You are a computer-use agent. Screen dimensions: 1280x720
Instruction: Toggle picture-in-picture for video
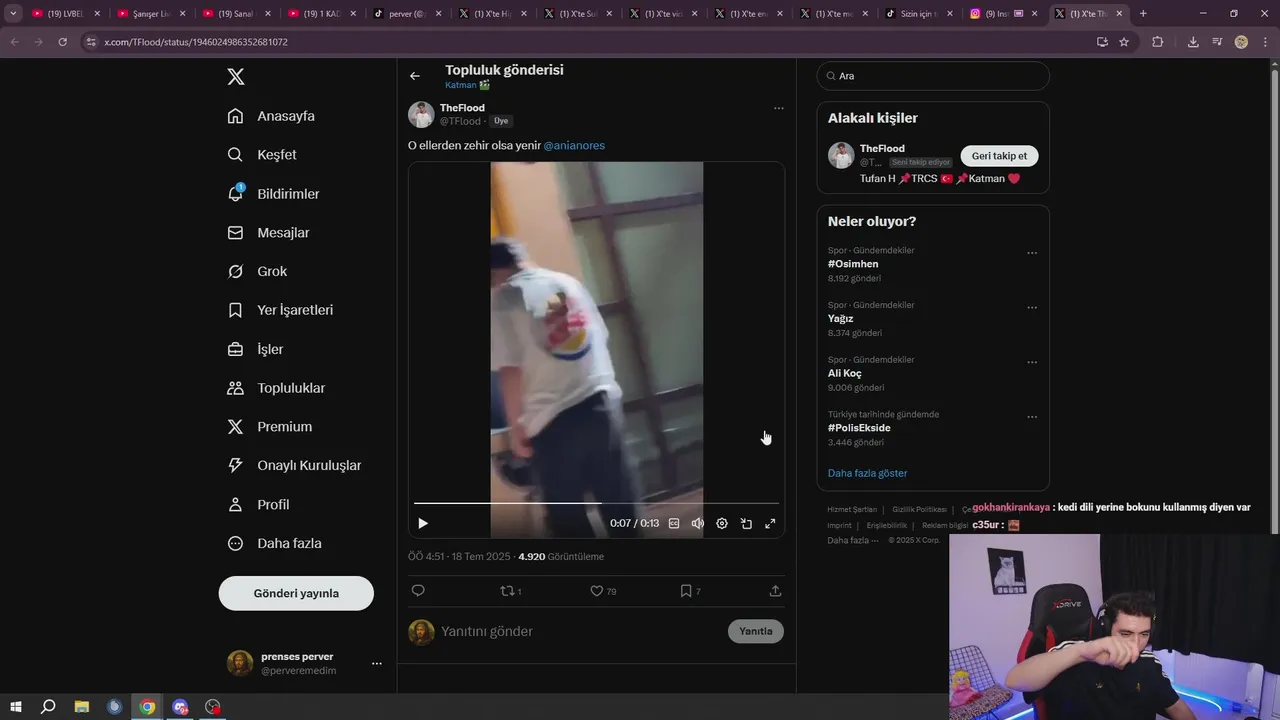coord(746,524)
